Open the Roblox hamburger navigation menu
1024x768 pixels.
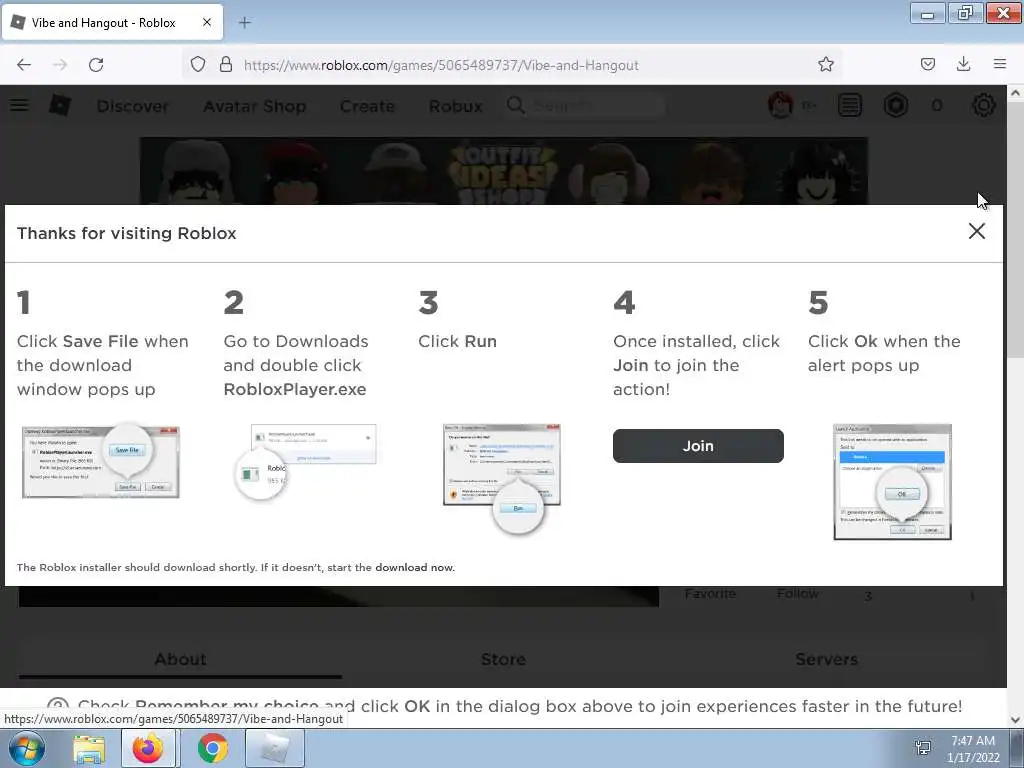tap(20, 105)
